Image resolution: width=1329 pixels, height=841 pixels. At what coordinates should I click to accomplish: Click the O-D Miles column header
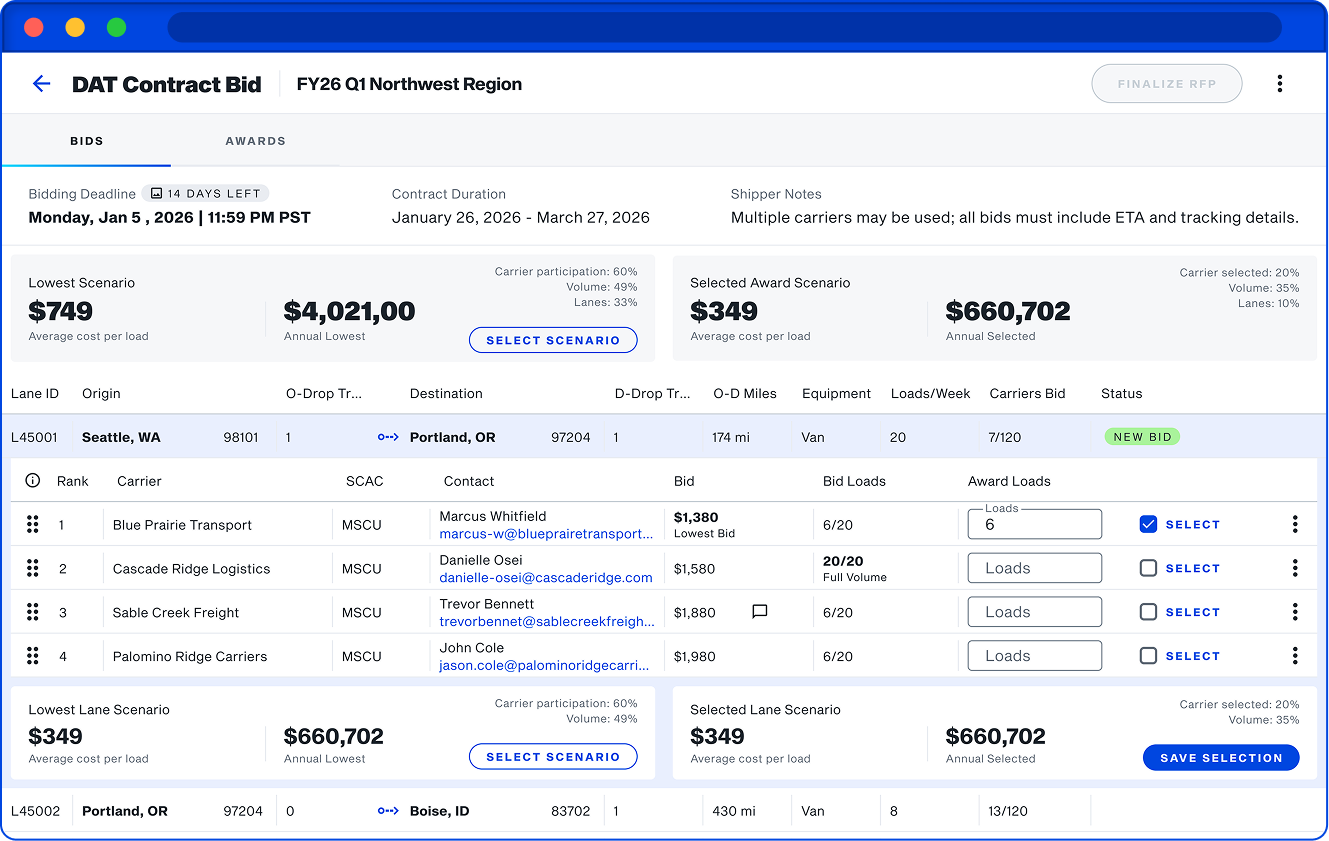(745, 394)
